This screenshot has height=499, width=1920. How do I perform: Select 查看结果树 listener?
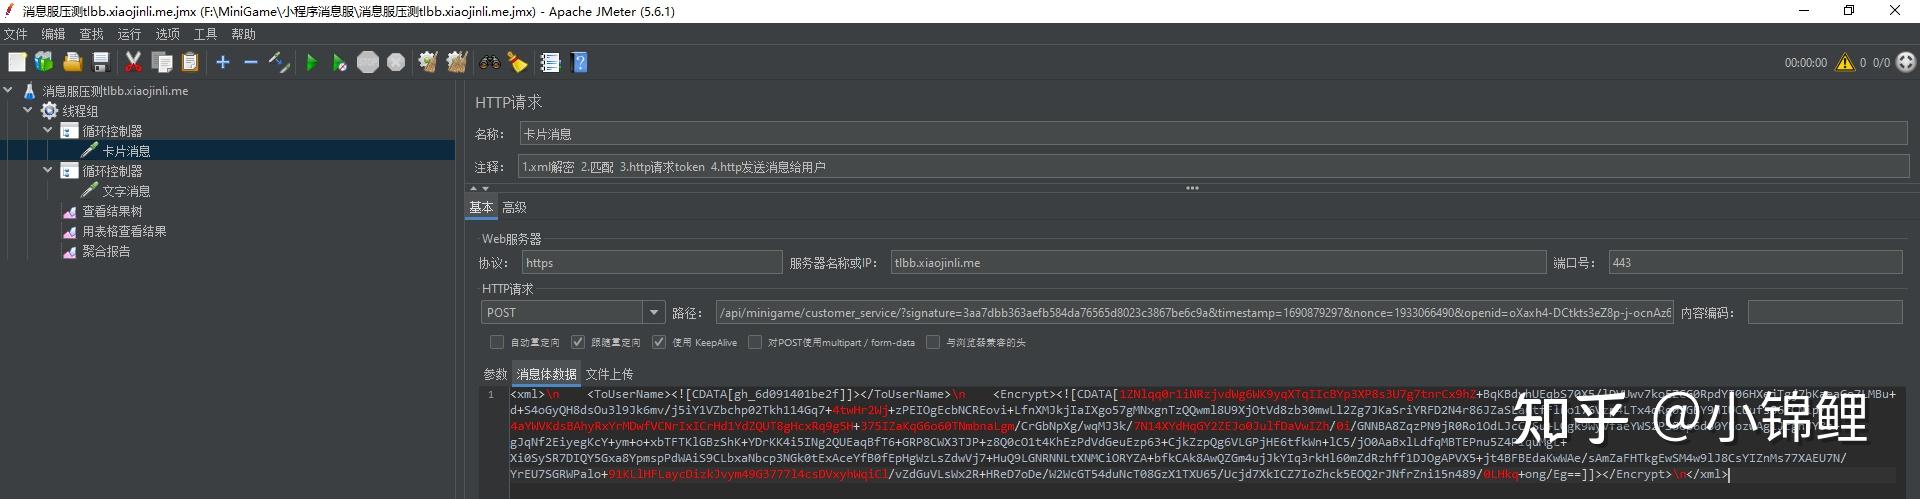click(112, 211)
